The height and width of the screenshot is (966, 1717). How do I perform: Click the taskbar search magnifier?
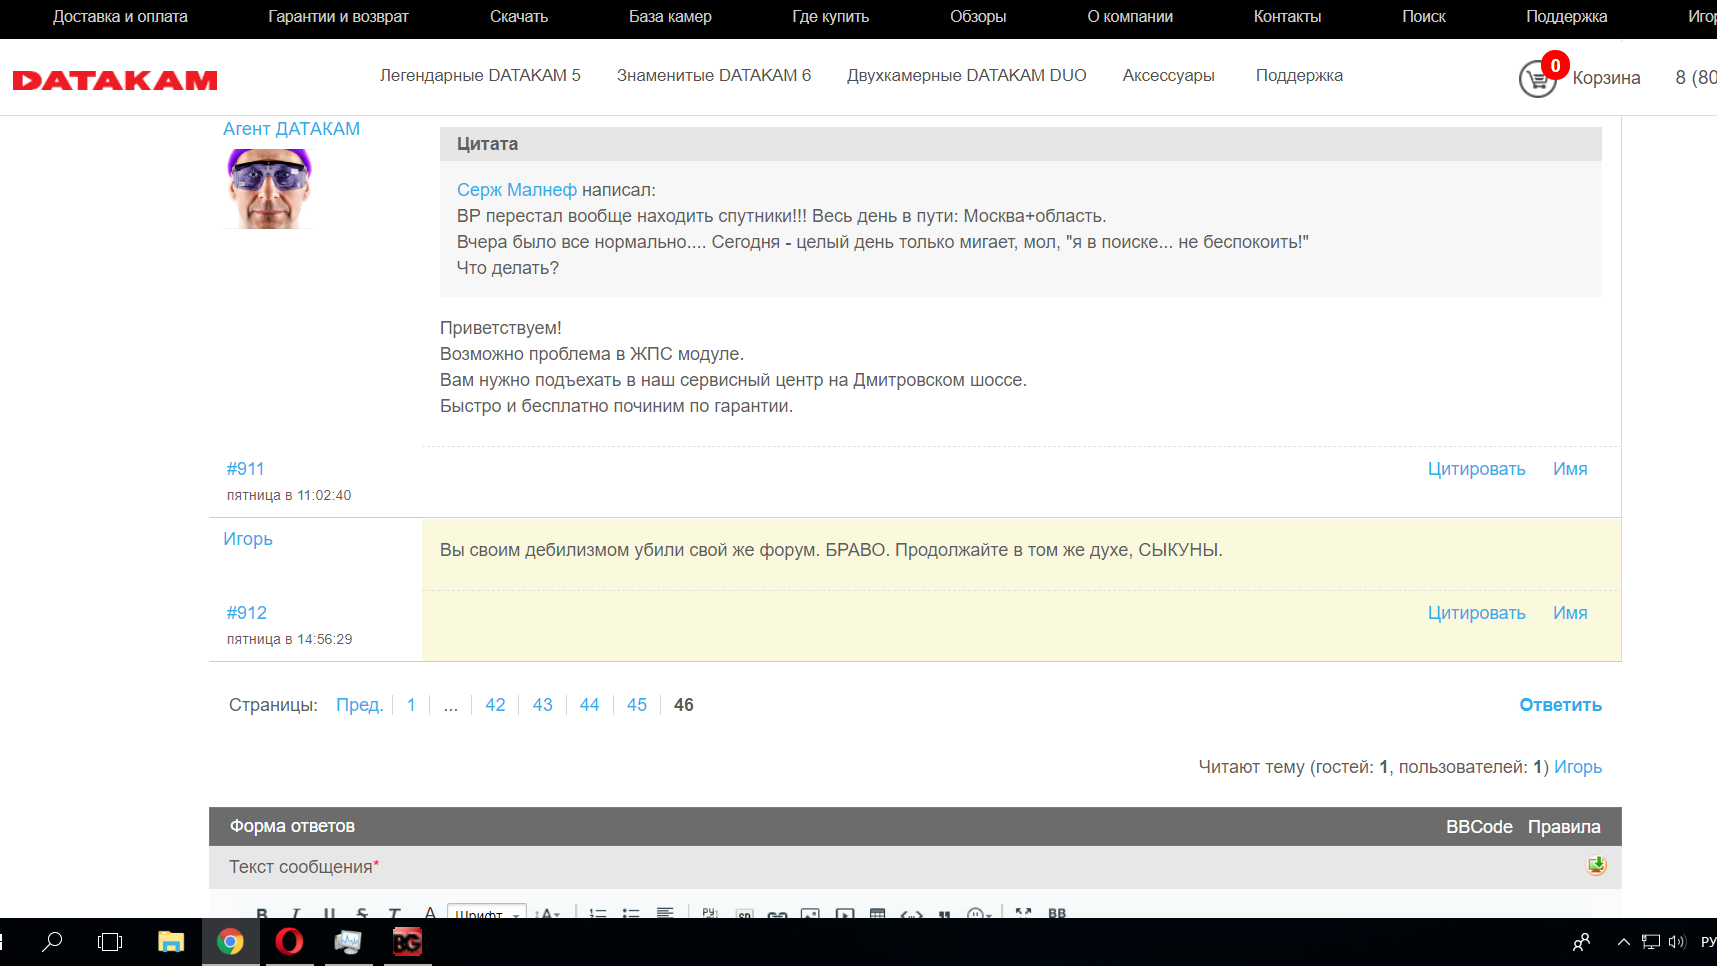52,942
